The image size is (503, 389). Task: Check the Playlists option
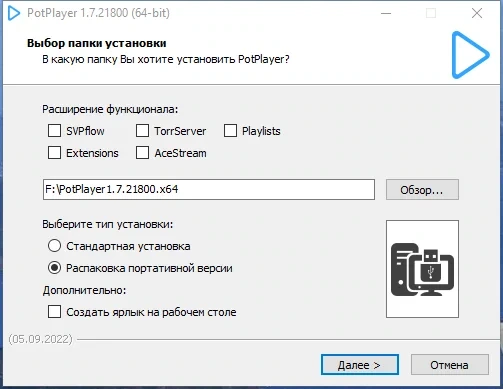point(230,131)
